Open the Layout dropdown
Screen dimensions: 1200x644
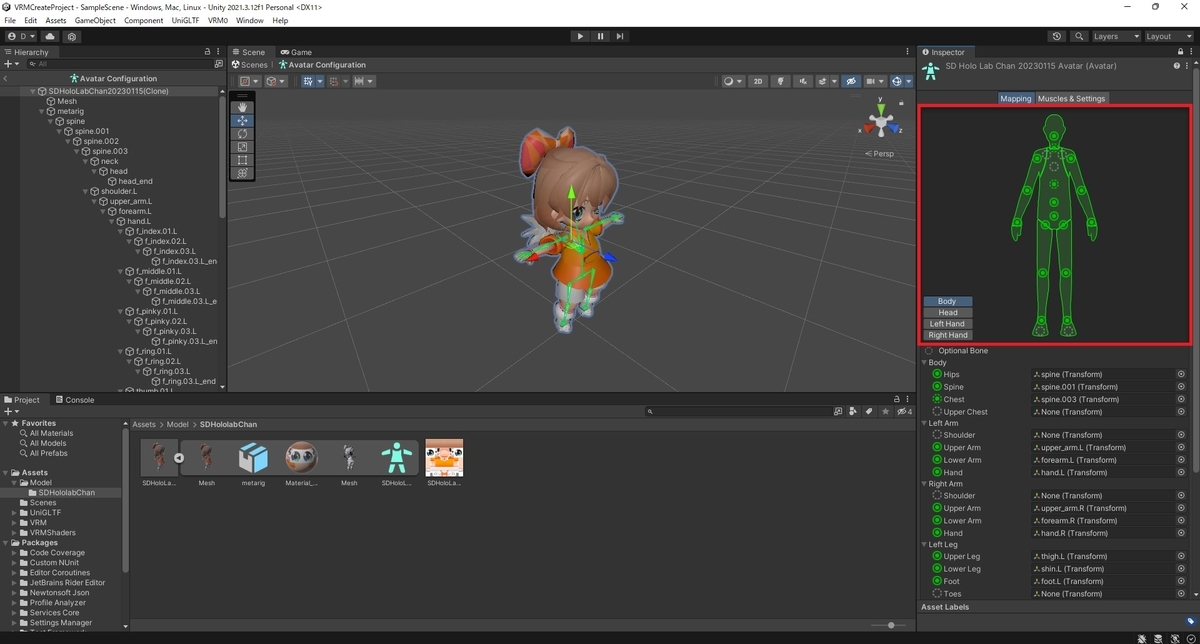(x=1168, y=36)
